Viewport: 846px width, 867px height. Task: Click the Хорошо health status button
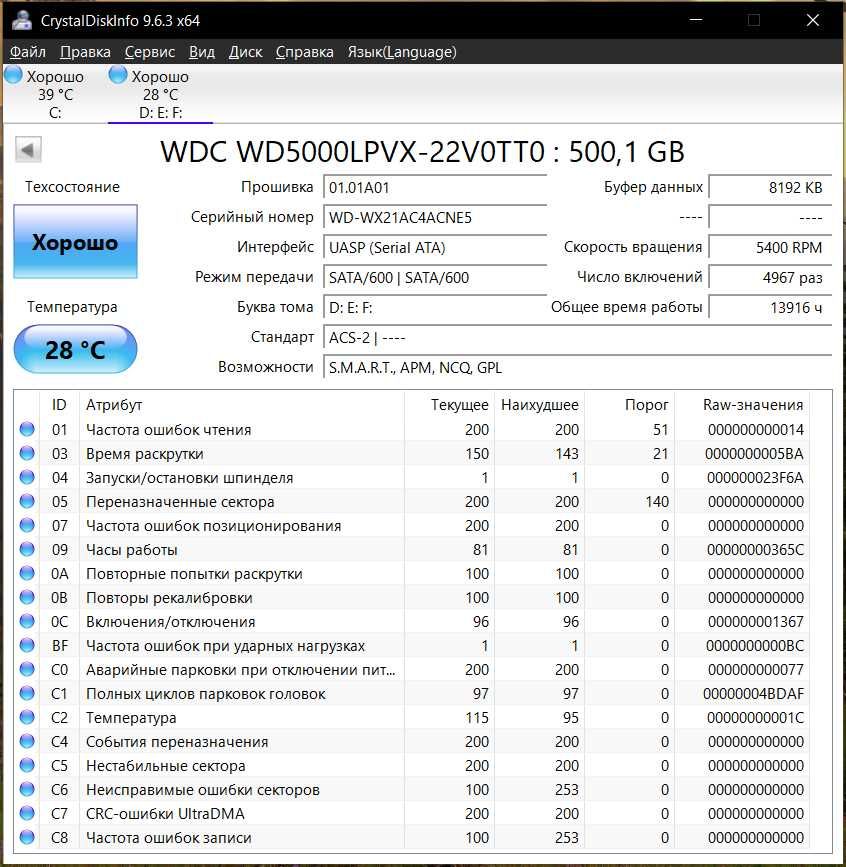point(75,242)
